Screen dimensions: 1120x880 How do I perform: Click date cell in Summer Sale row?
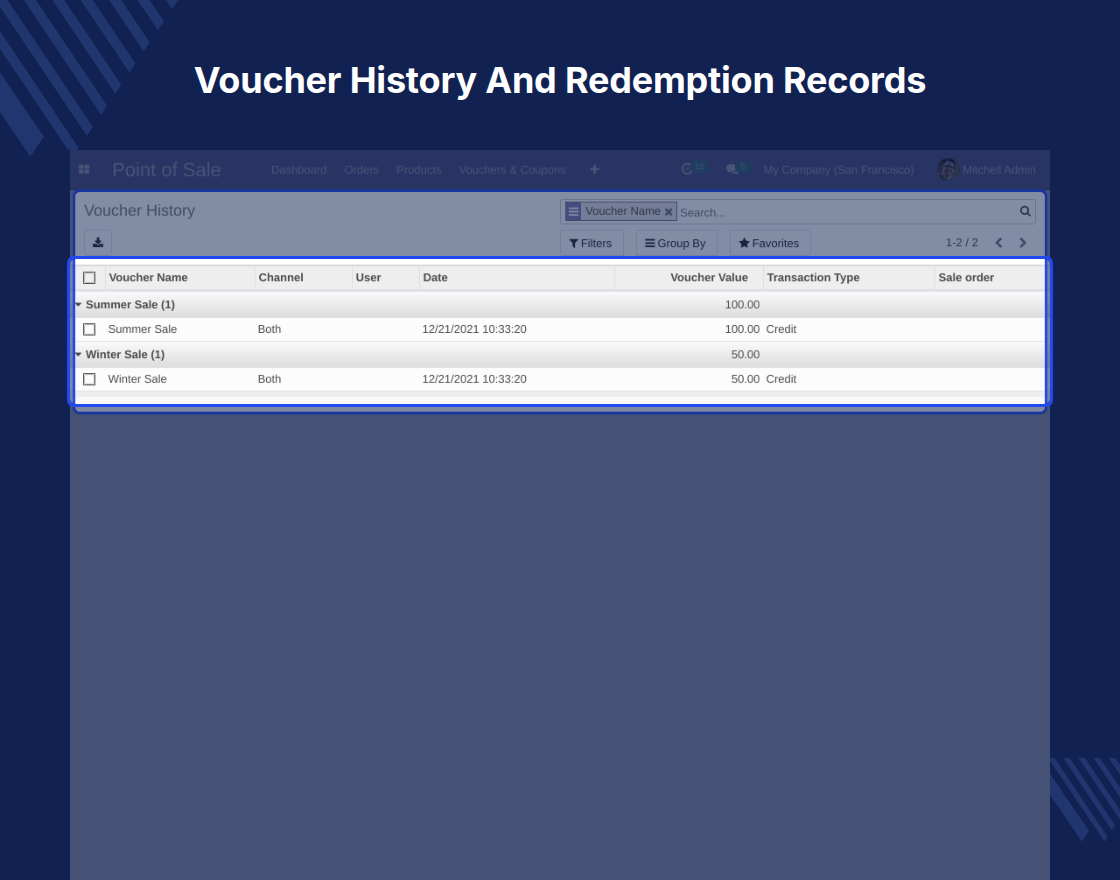[474, 329]
